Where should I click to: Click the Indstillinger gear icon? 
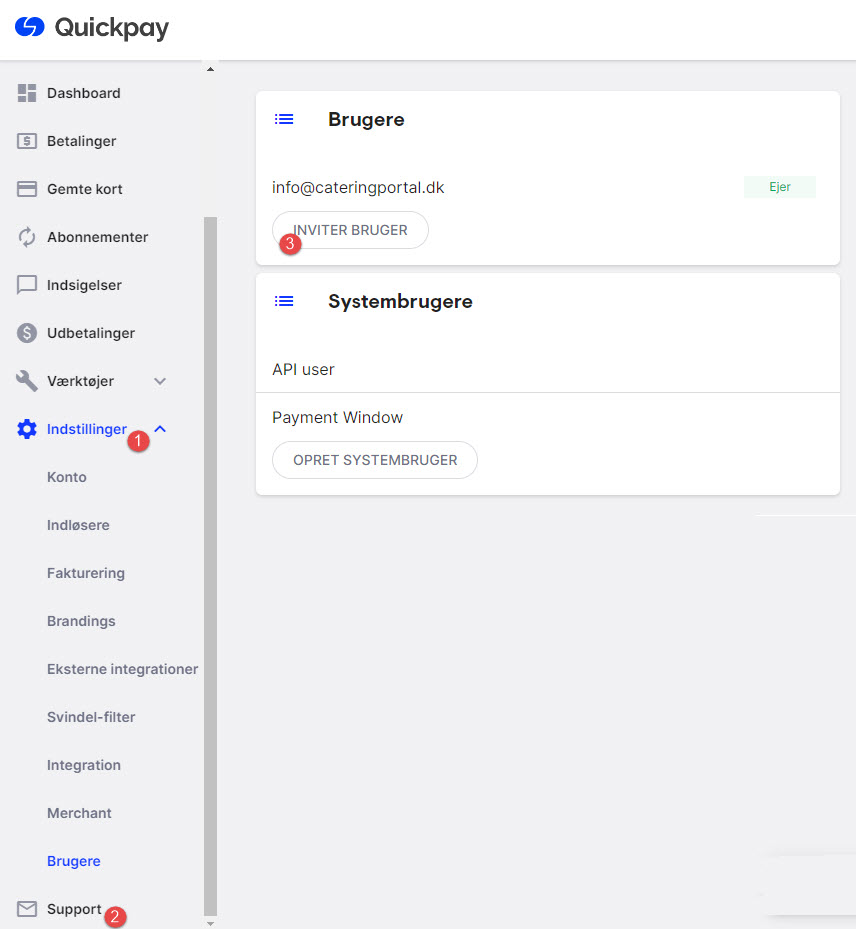(x=27, y=429)
